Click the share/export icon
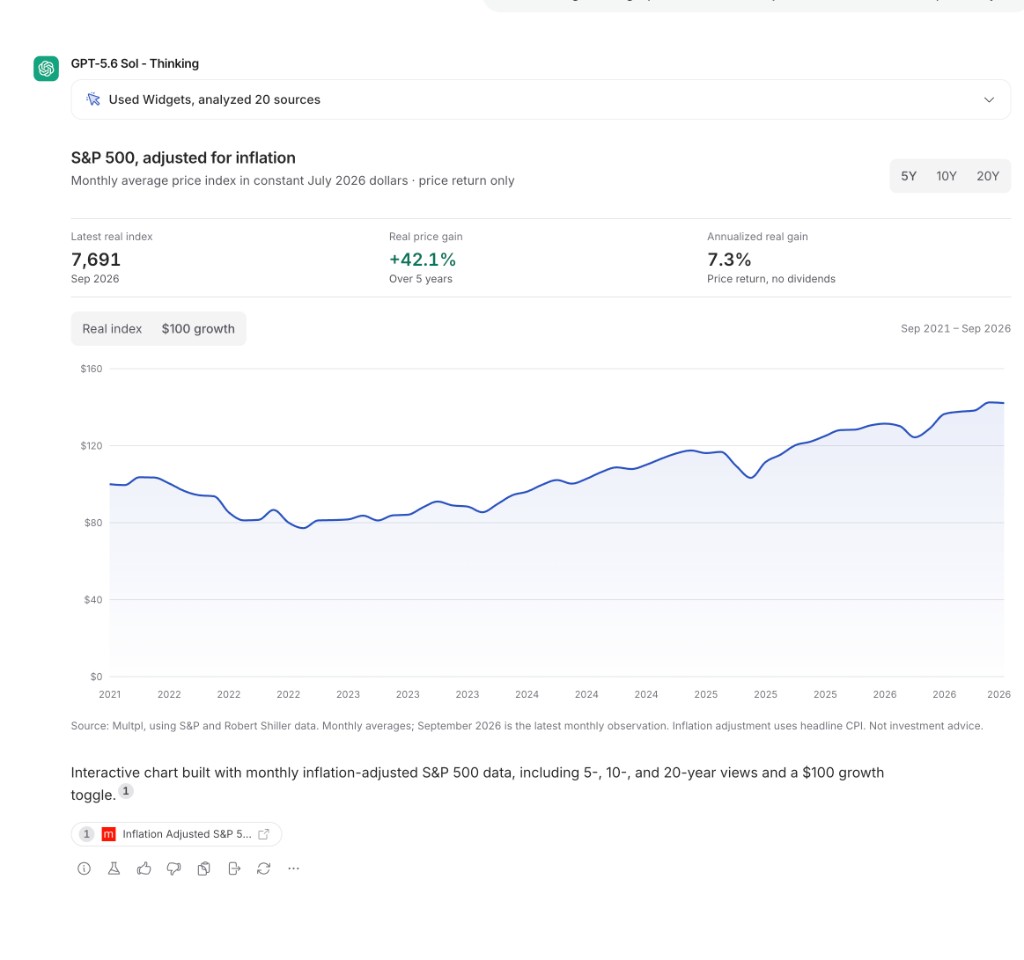The width and height of the screenshot is (1024, 960). (x=234, y=869)
